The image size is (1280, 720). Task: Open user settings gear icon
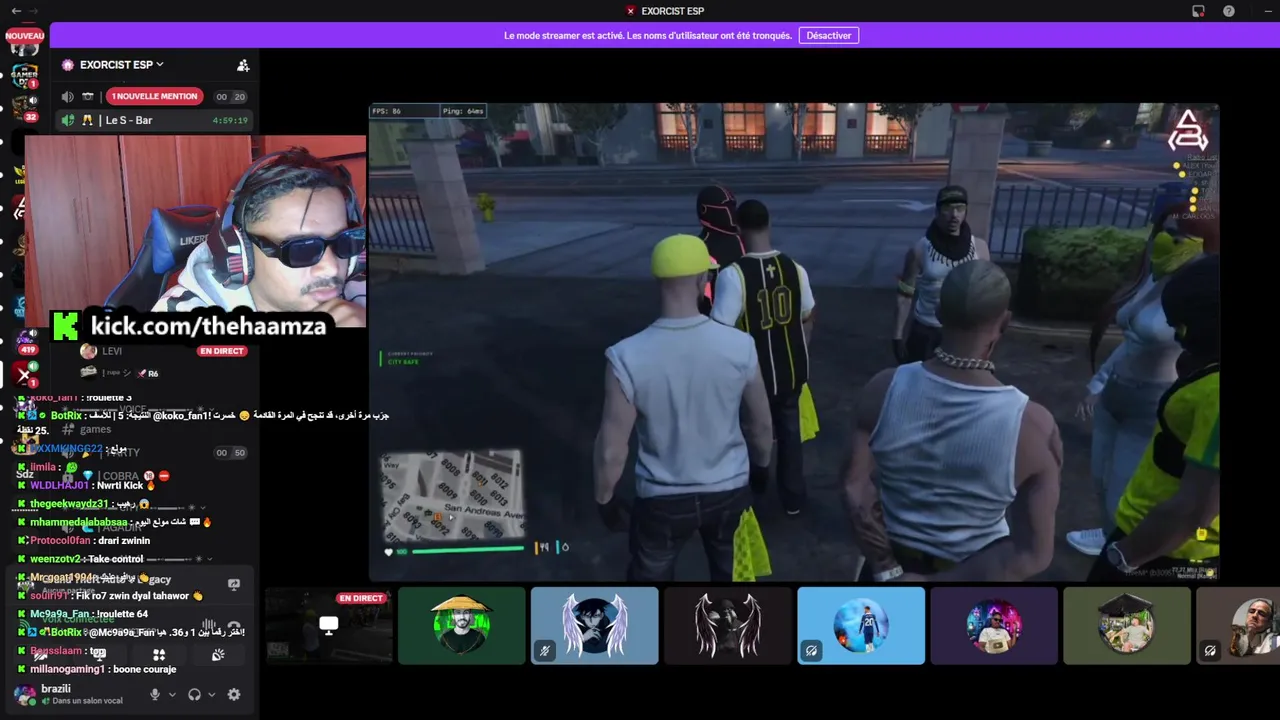pos(234,694)
